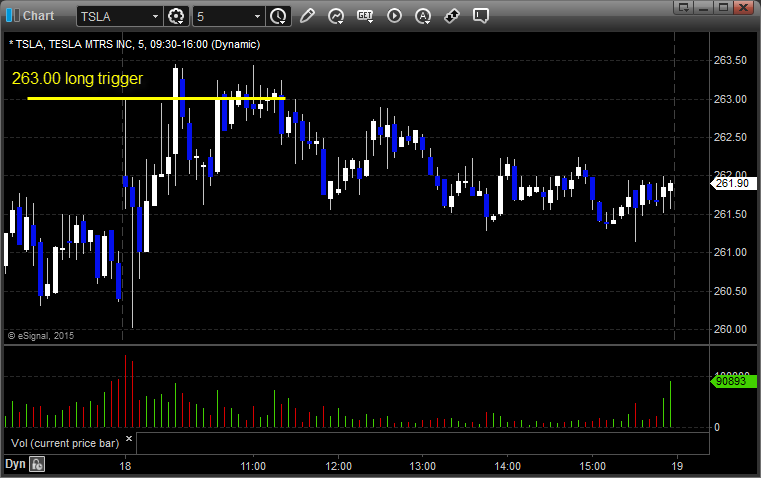Open the window options menu button
Viewport: 761px width, 478px height.
tap(683, 7)
